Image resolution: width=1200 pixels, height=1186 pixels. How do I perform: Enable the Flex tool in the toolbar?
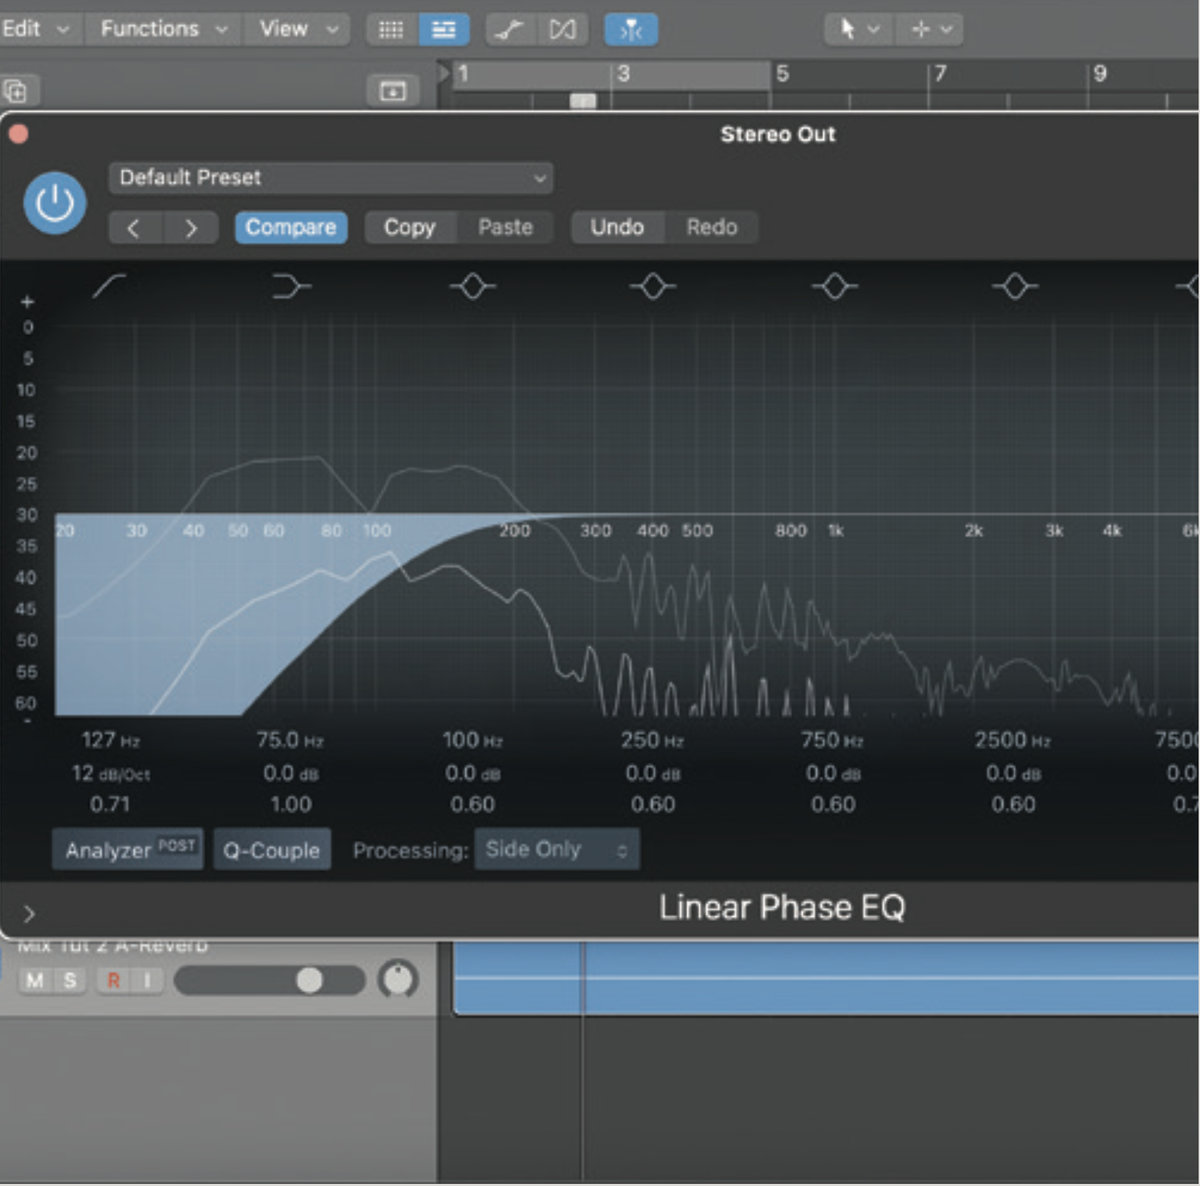631,29
